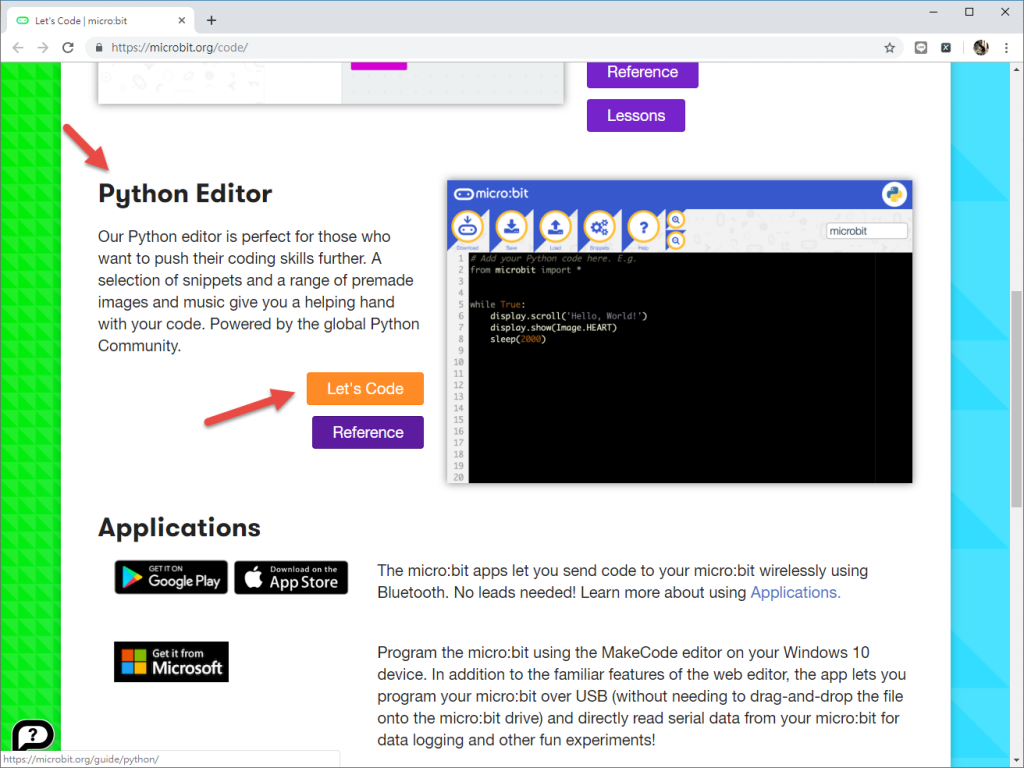Click the lower magnifier zoom icon
The width and height of the screenshot is (1024, 768).
click(676, 241)
